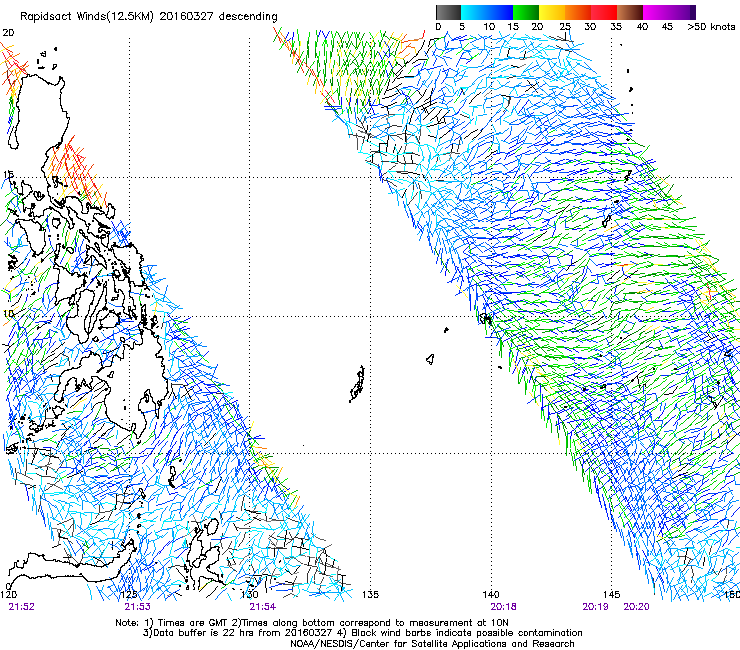Image resolution: width=740 pixels, height=650 pixels.
Task: Click the '140' longitude axis label
Action: 491,594
